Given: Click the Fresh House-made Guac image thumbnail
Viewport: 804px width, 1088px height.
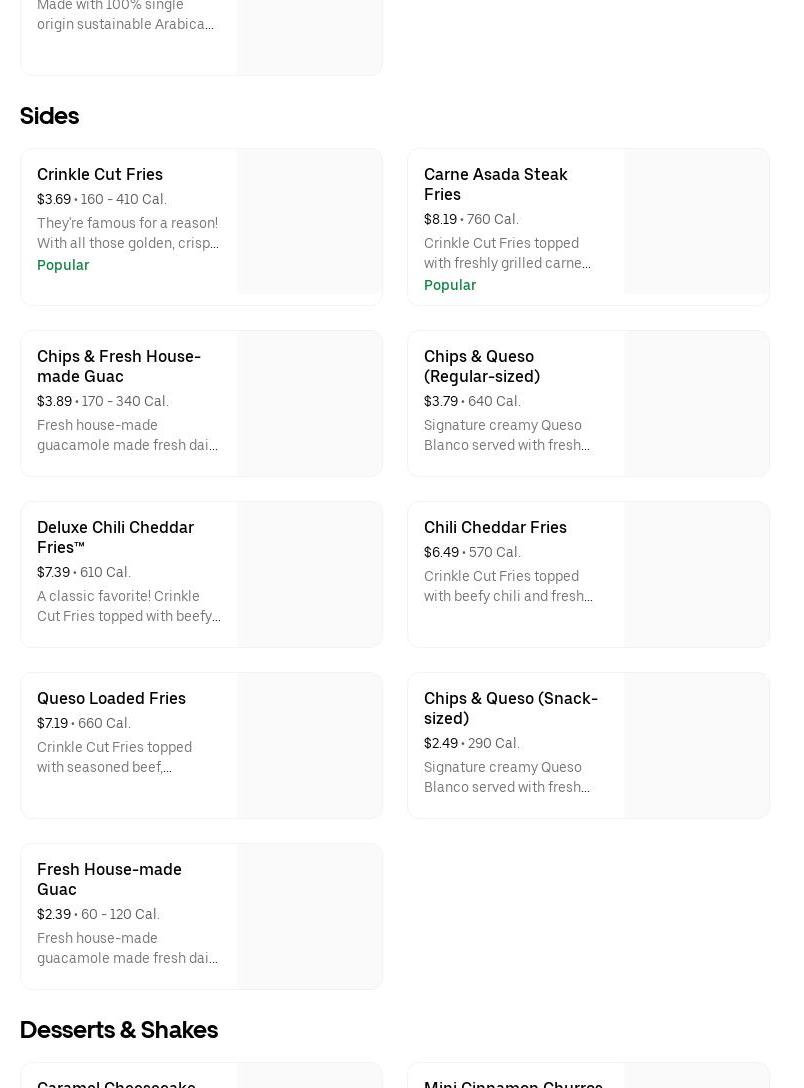Looking at the screenshot, I should click(310, 917).
